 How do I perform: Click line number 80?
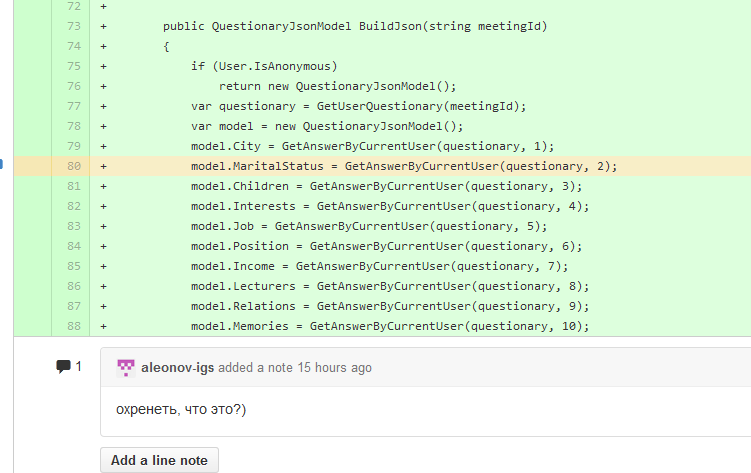pos(74,166)
